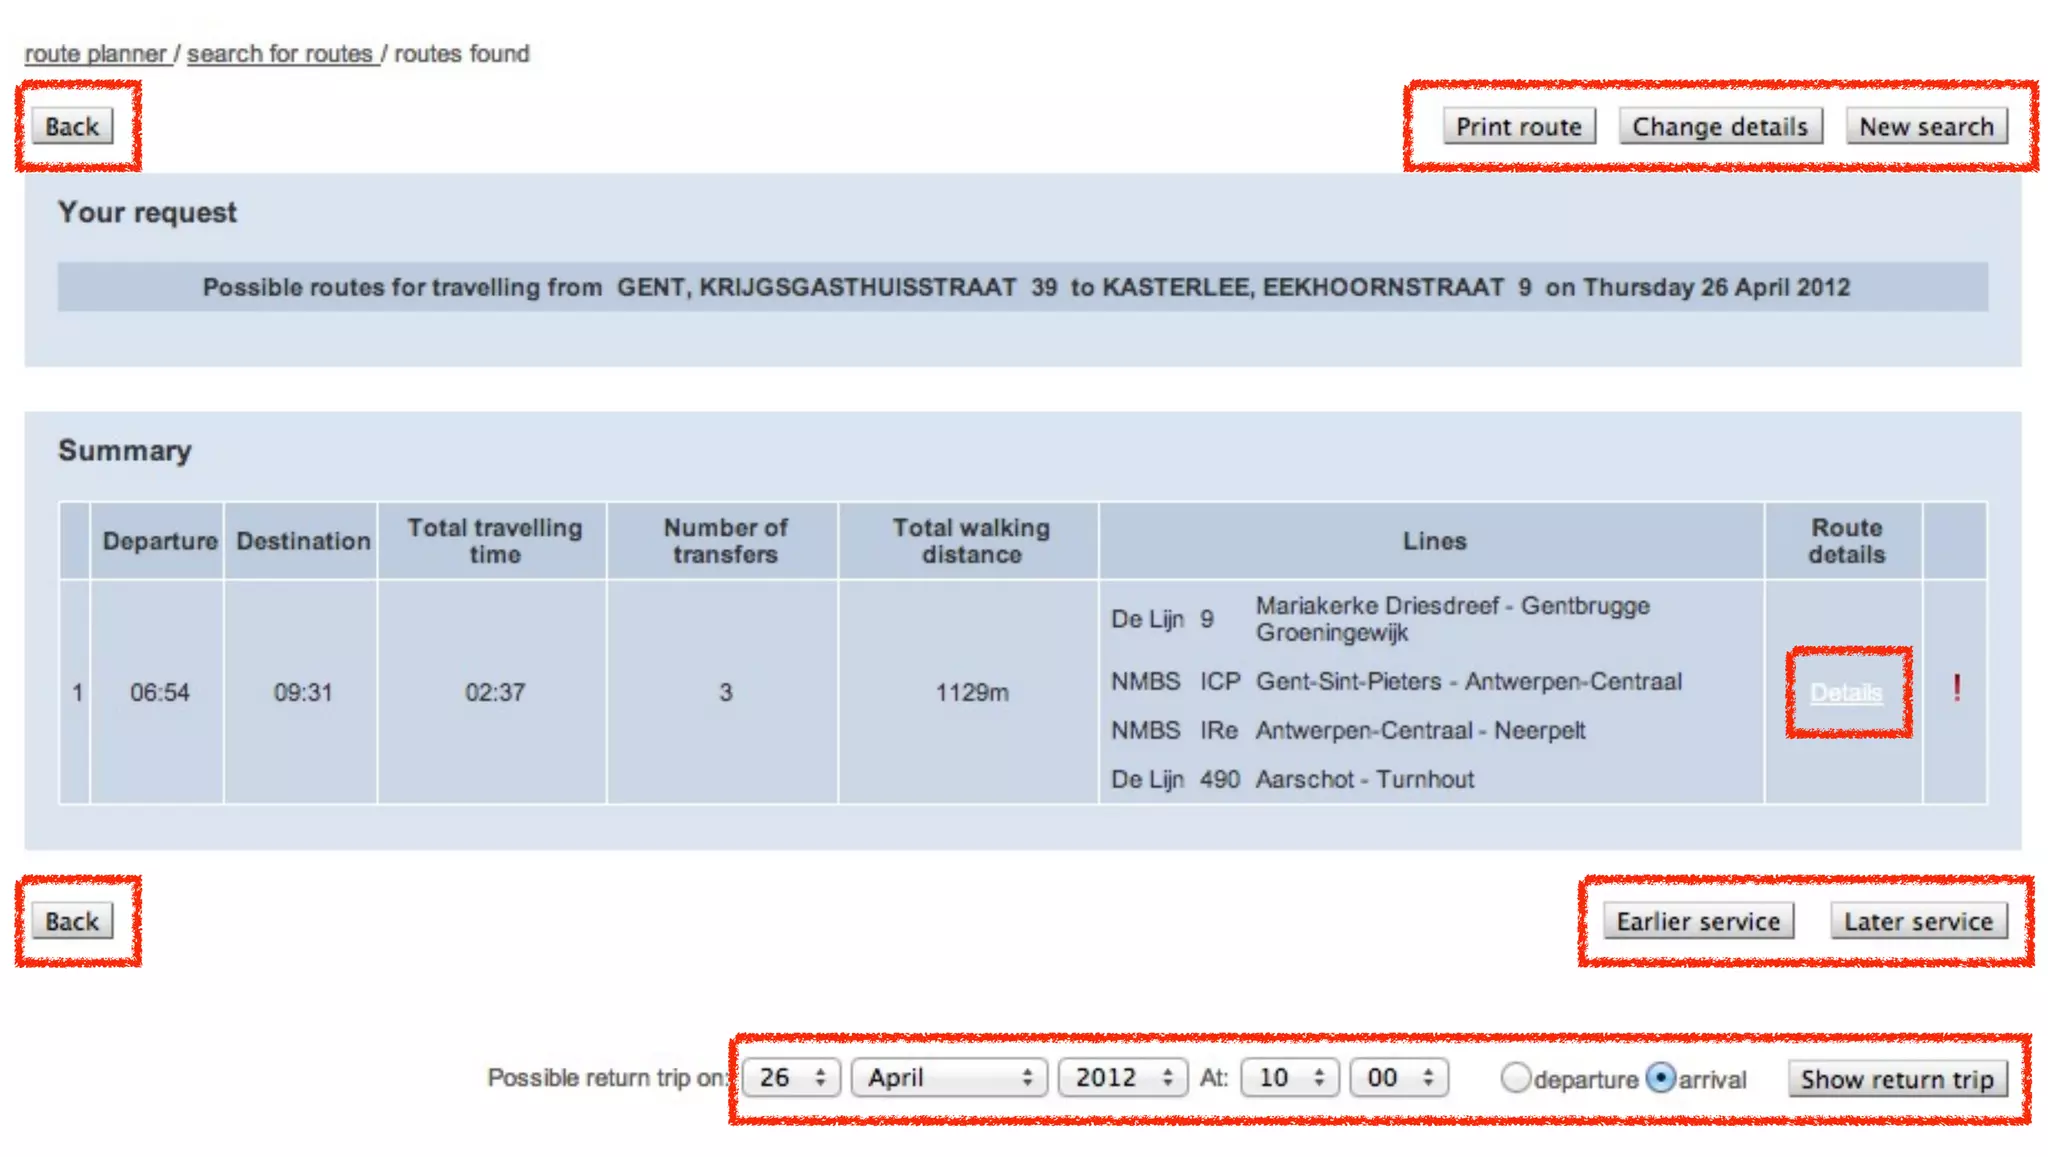Open the route Details link

point(1846,692)
